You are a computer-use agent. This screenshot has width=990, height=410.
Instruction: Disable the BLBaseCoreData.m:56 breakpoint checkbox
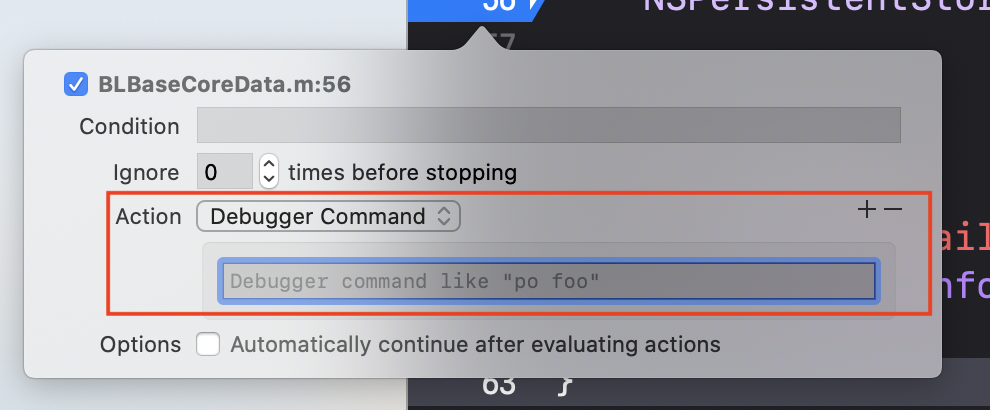(76, 84)
